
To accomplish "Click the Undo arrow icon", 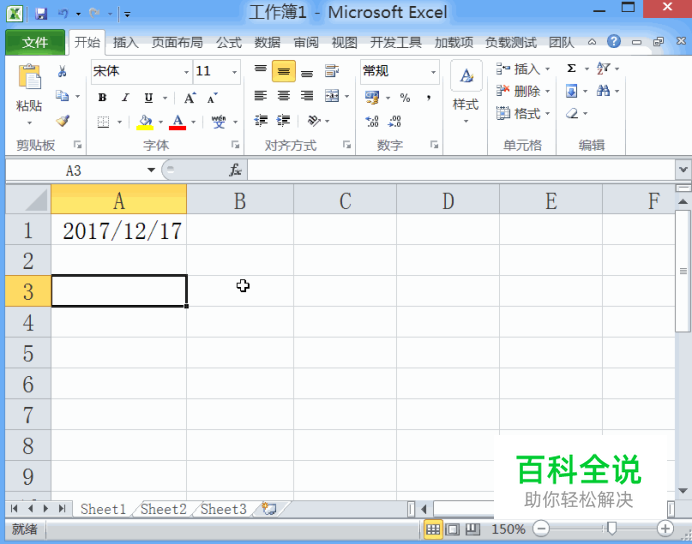I will tap(63, 14).
